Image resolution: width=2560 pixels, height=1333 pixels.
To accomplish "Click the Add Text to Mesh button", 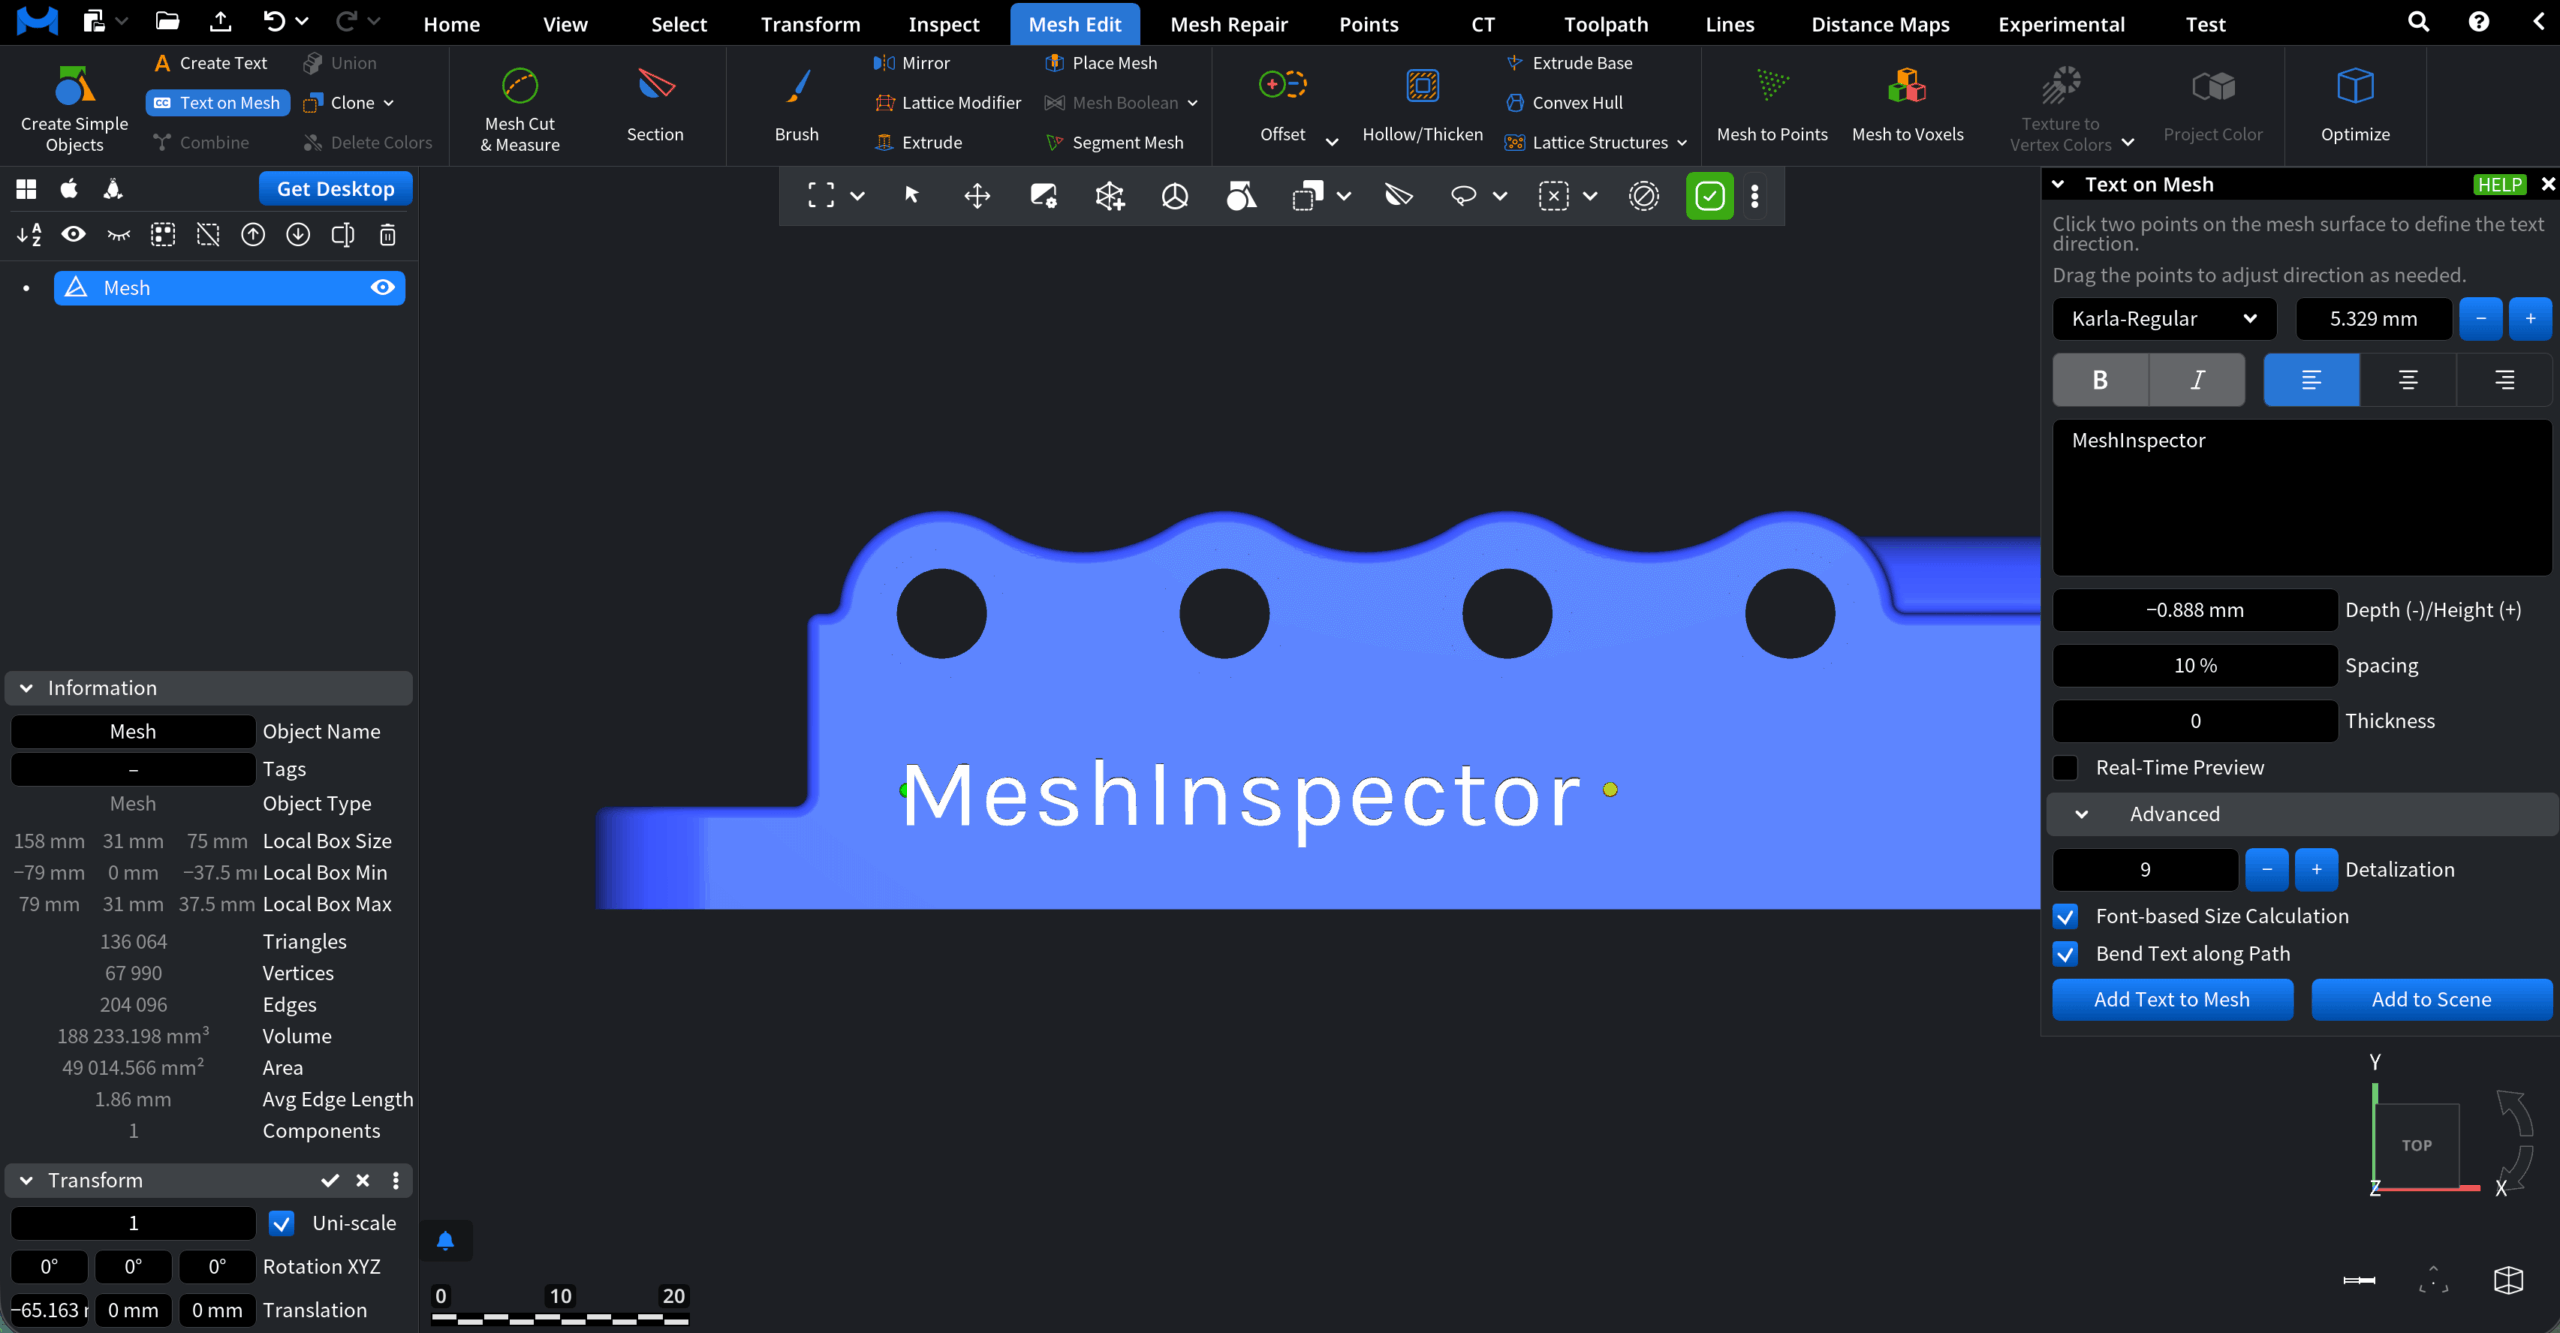I will (2172, 999).
